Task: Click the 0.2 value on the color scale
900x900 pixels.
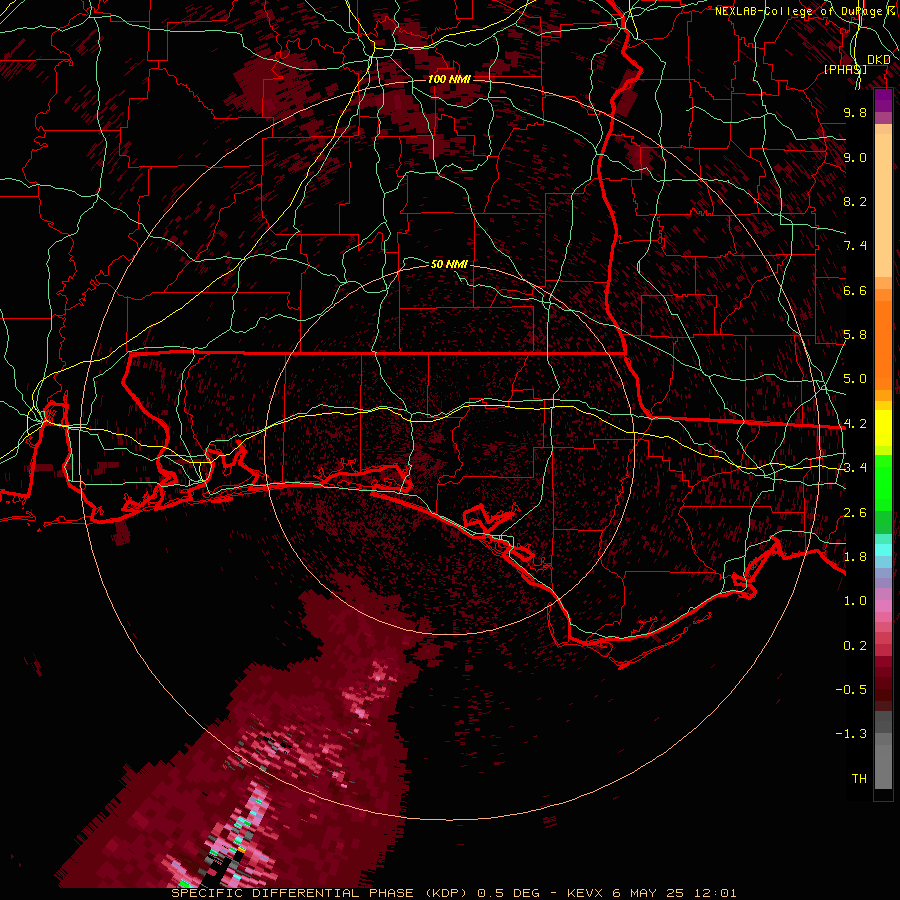Action: tap(855, 646)
